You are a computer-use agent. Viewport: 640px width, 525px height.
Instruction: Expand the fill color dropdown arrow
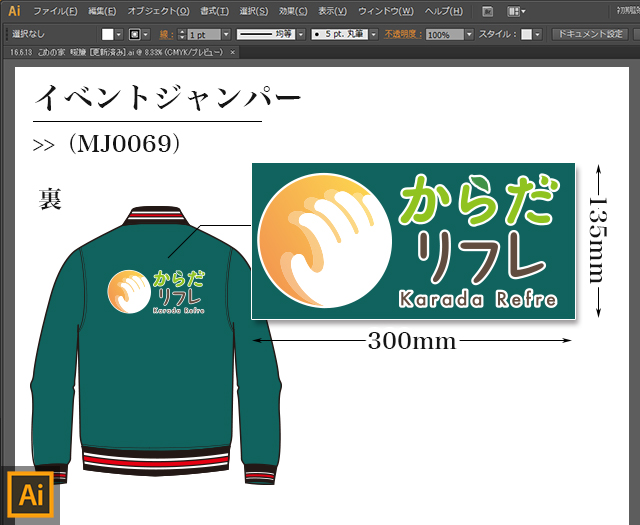click(x=118, y=35)
